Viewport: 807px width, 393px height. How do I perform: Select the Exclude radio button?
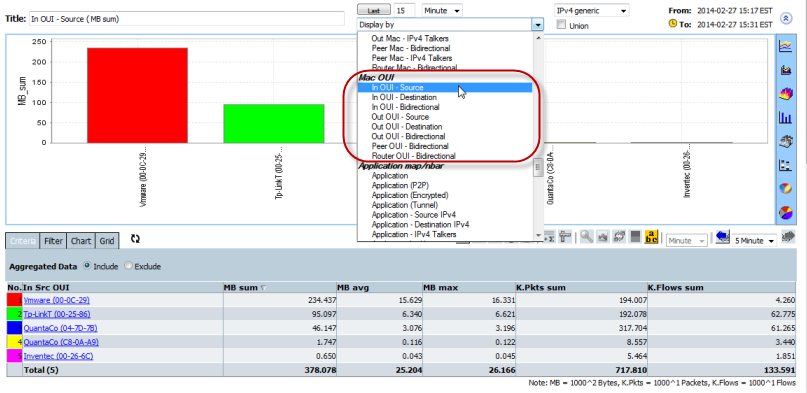coord(128,266)
